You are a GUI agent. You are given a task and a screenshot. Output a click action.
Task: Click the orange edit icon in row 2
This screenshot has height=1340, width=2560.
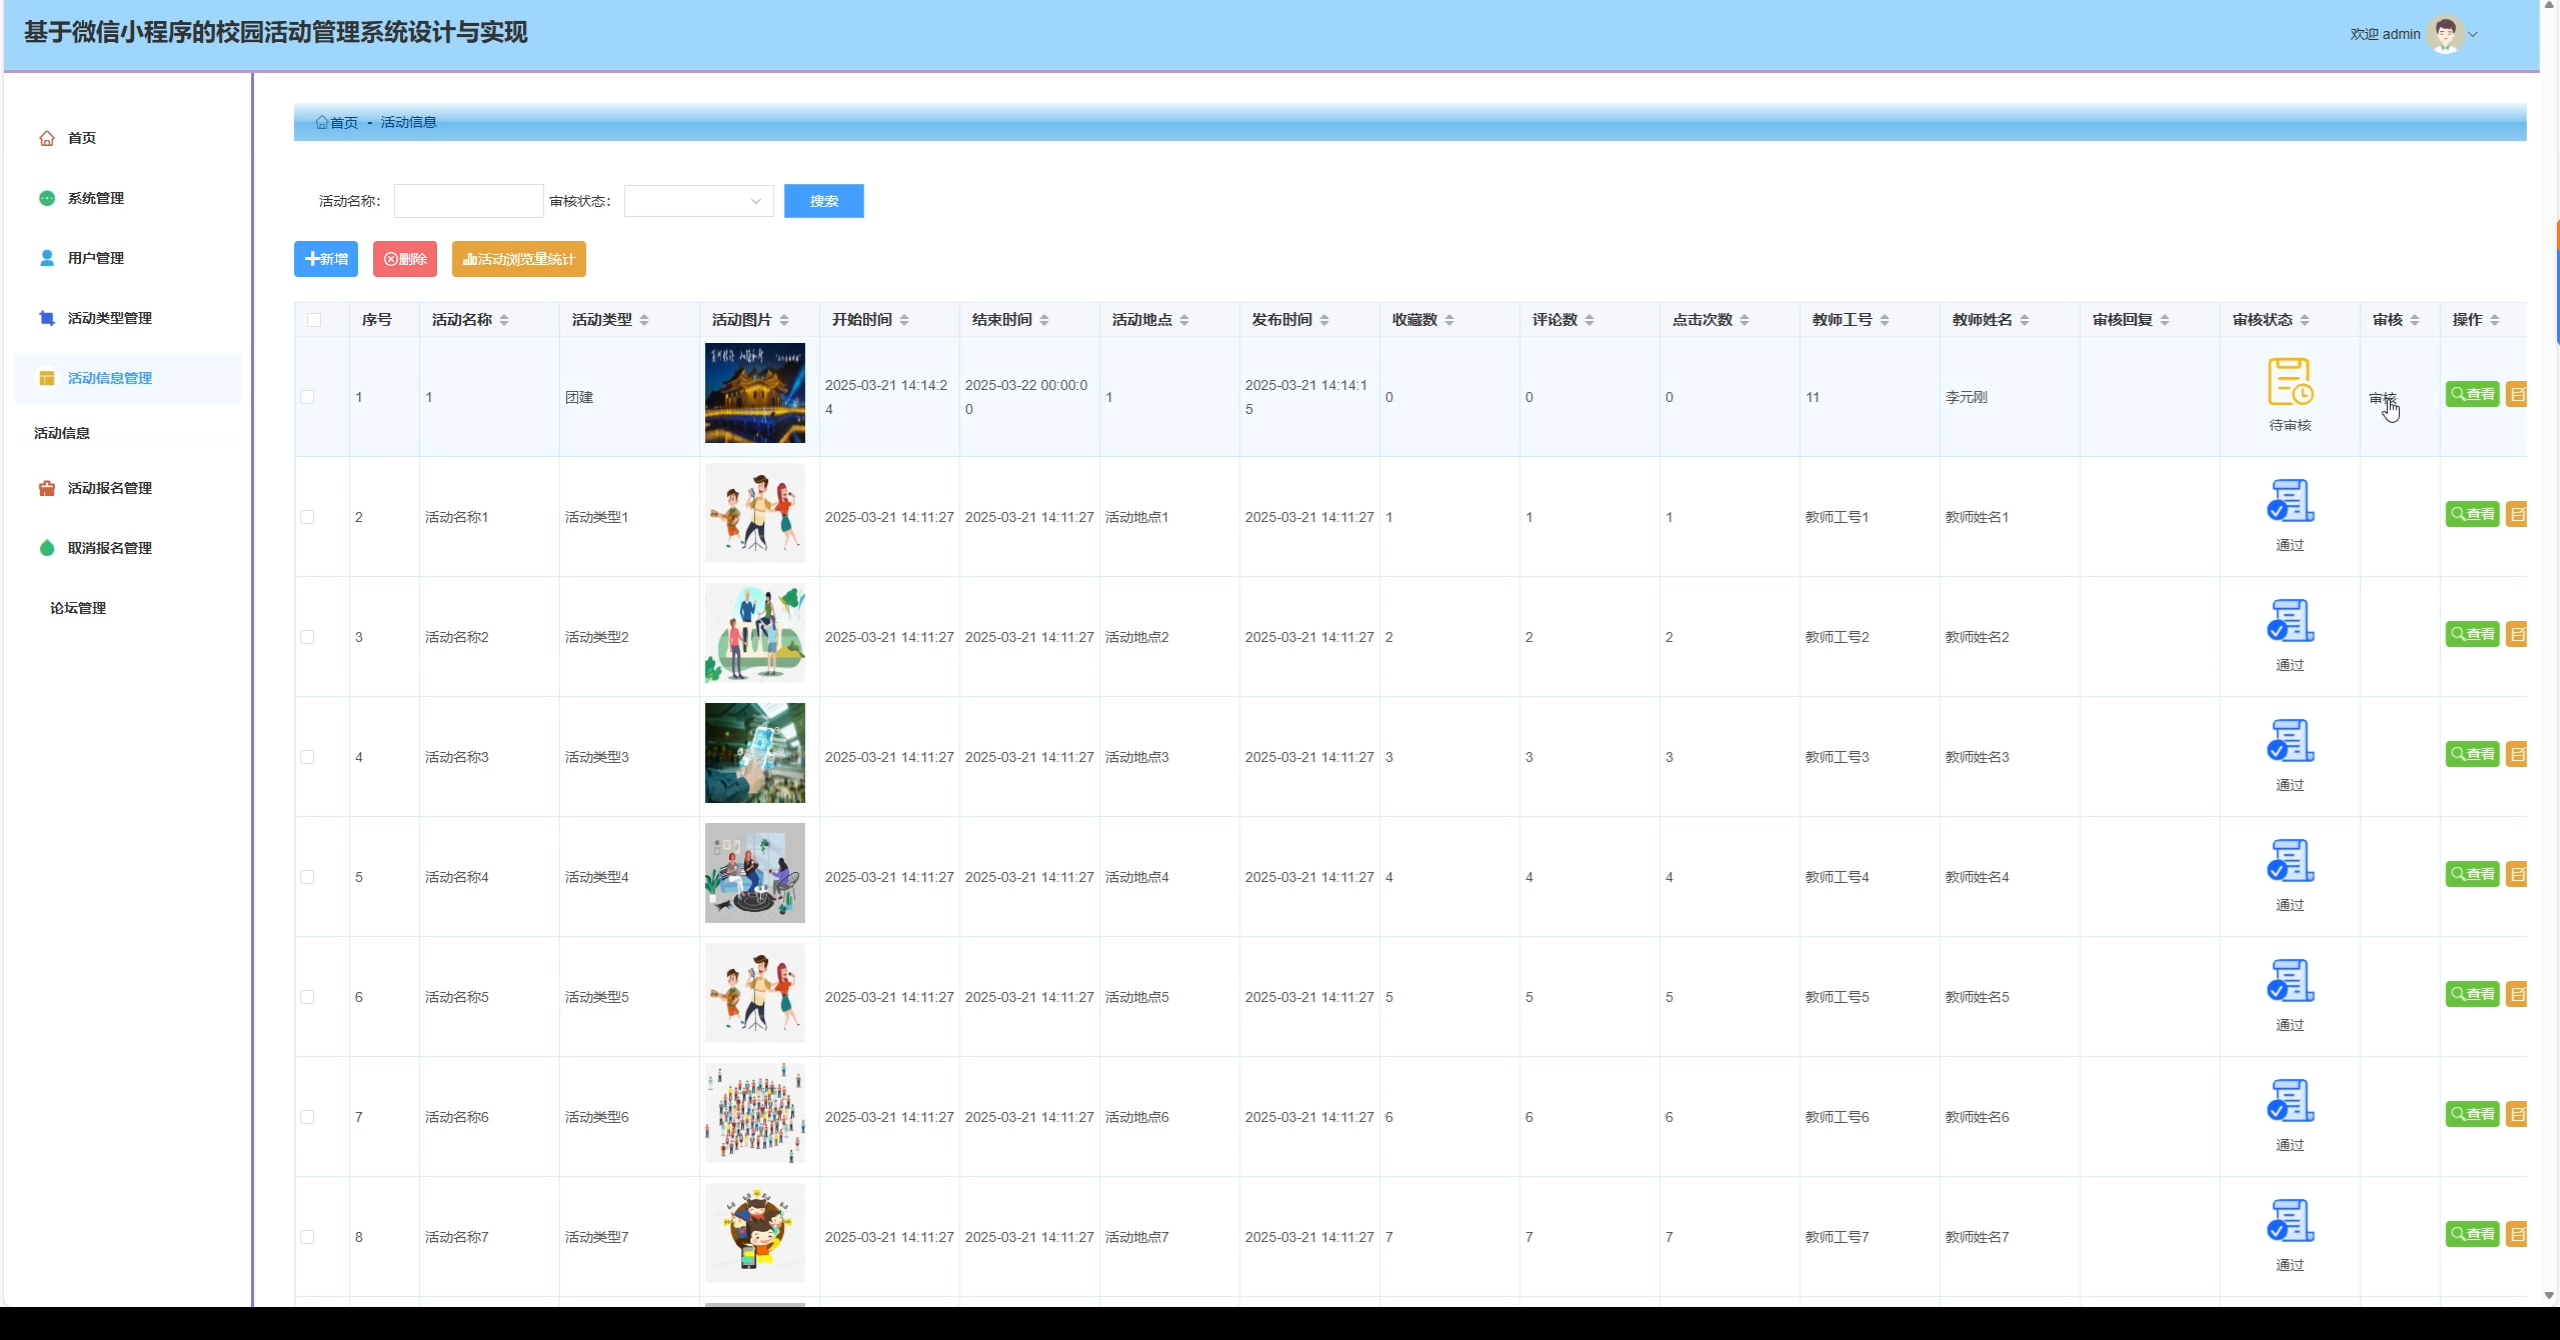(x=2517, y=514)
